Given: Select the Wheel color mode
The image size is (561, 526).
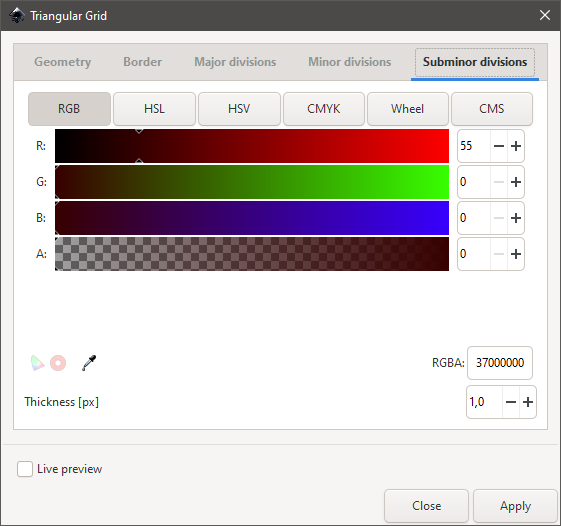Looking at the screenshot, I should (408, 109).
